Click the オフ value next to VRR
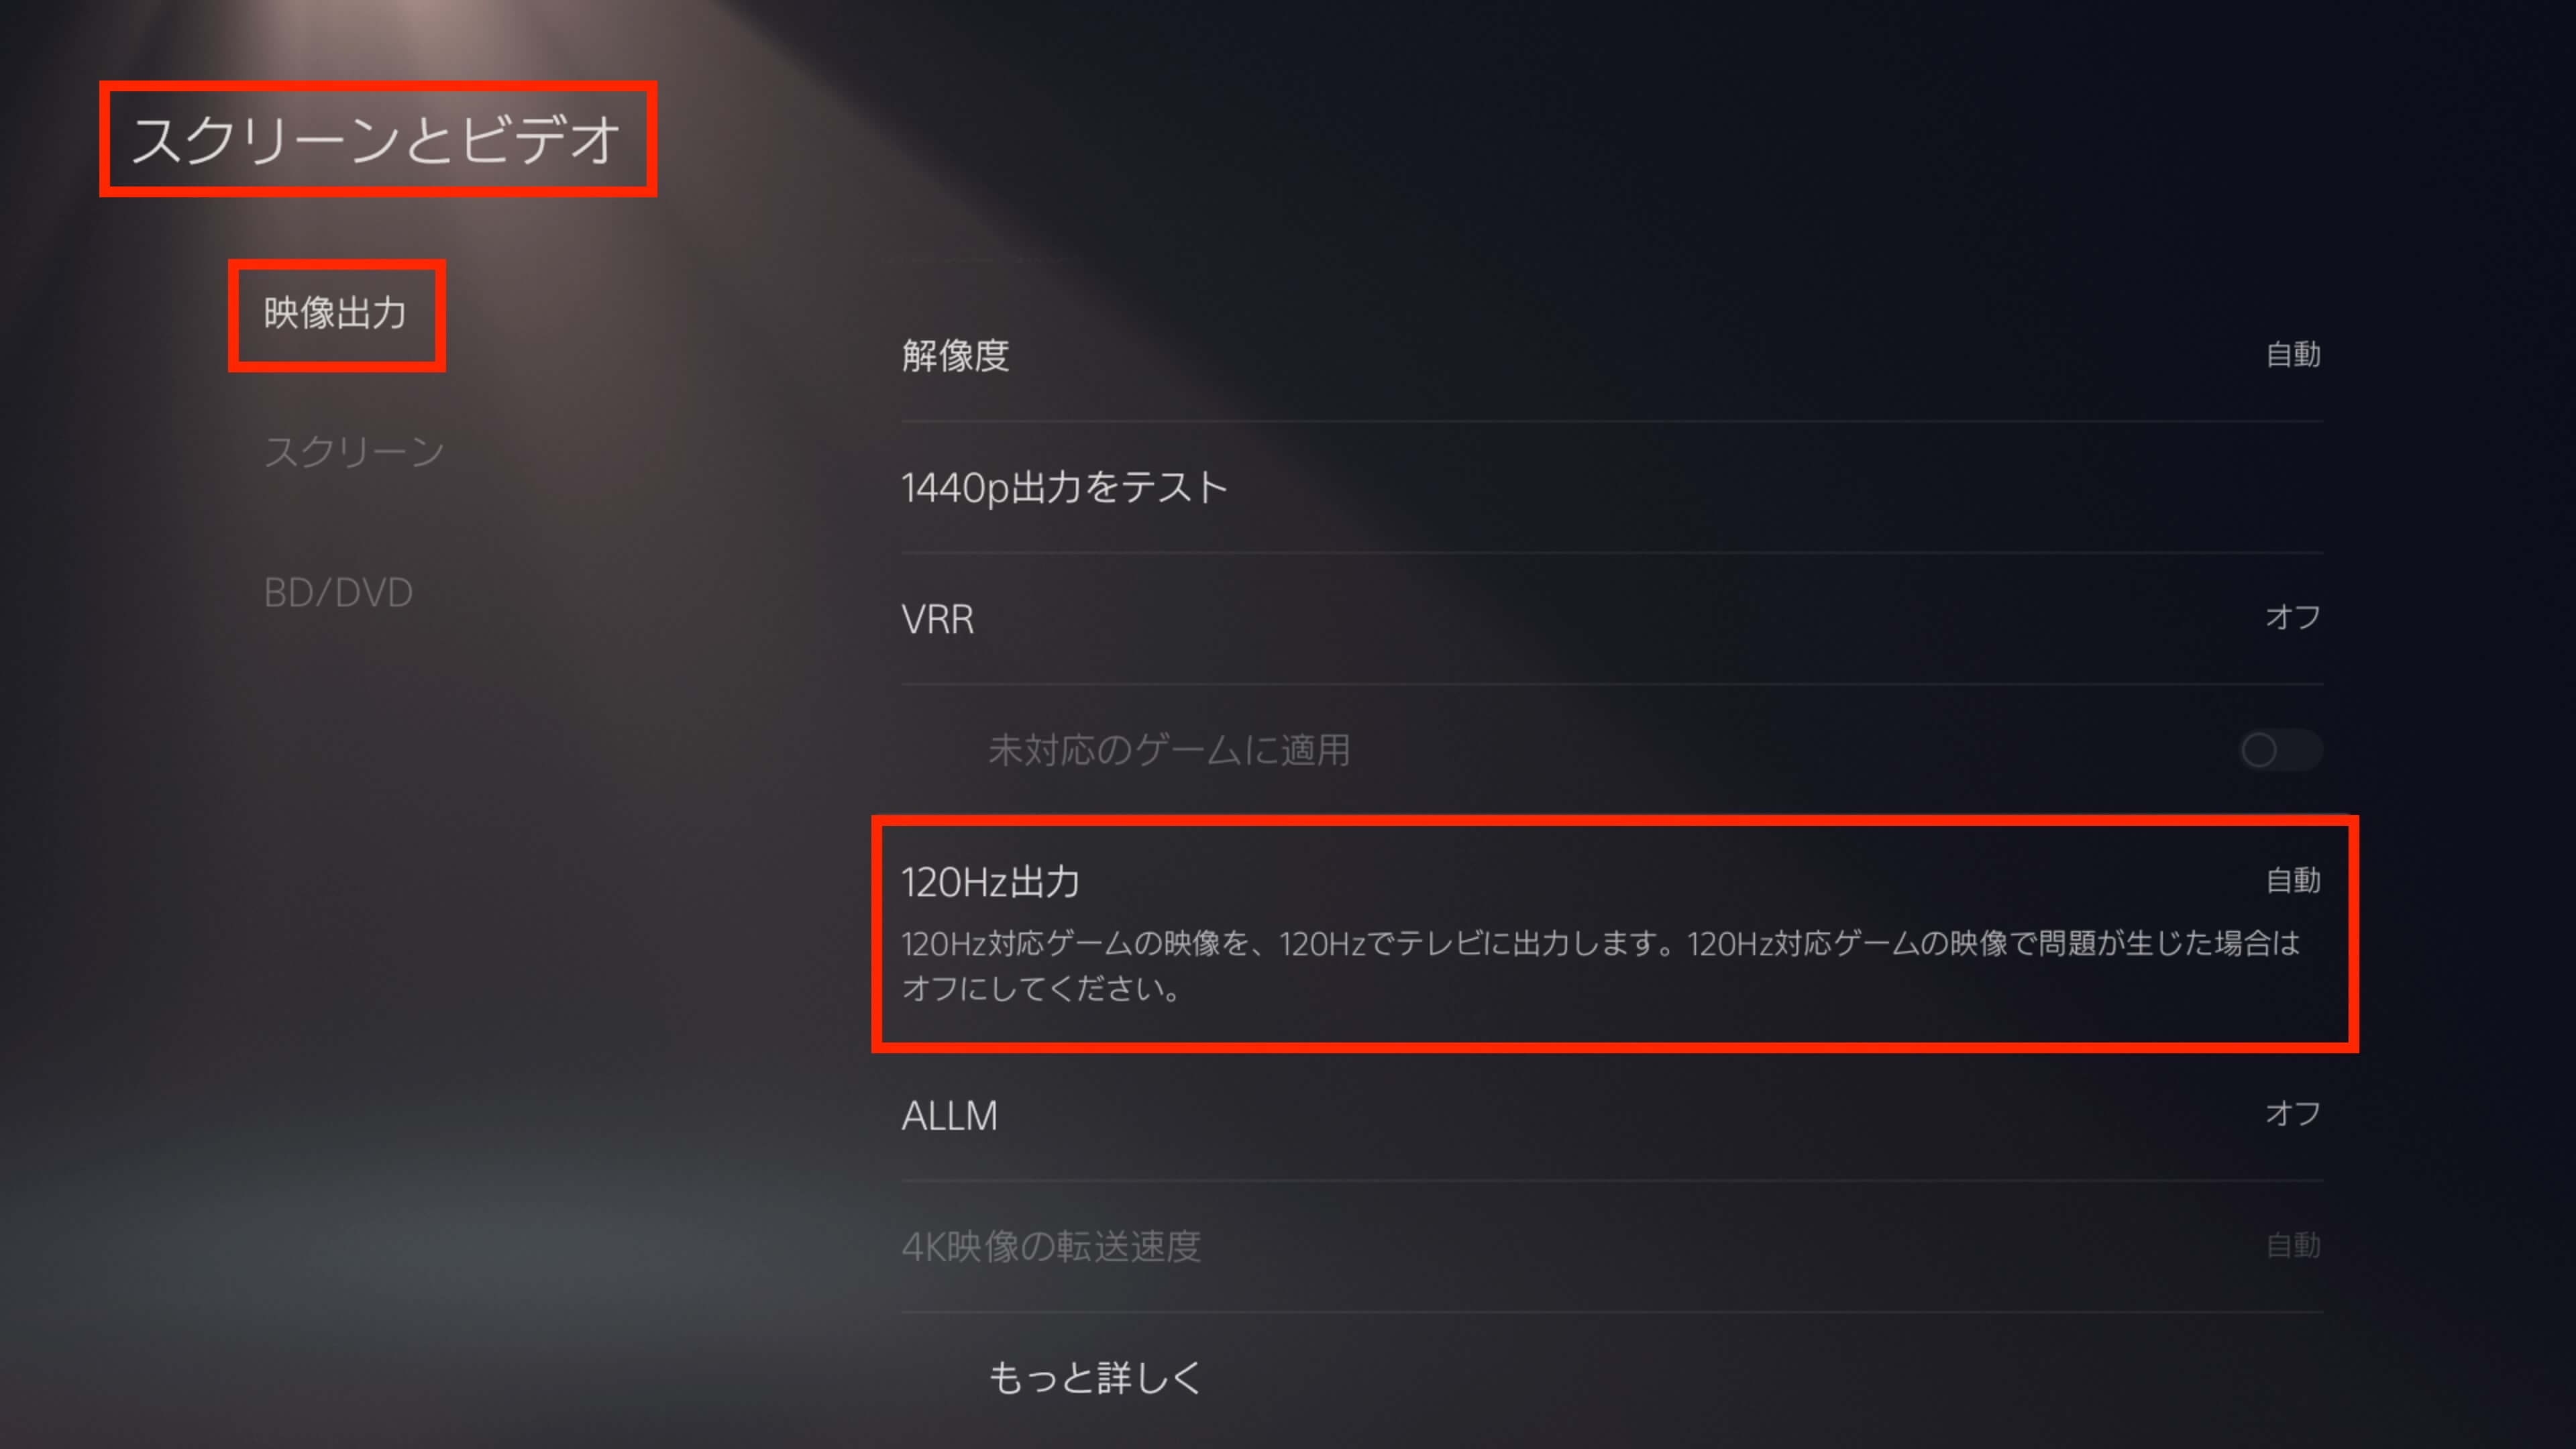The height and width of the screenshot is (1449, 2576). click(x=2293, y=617)
